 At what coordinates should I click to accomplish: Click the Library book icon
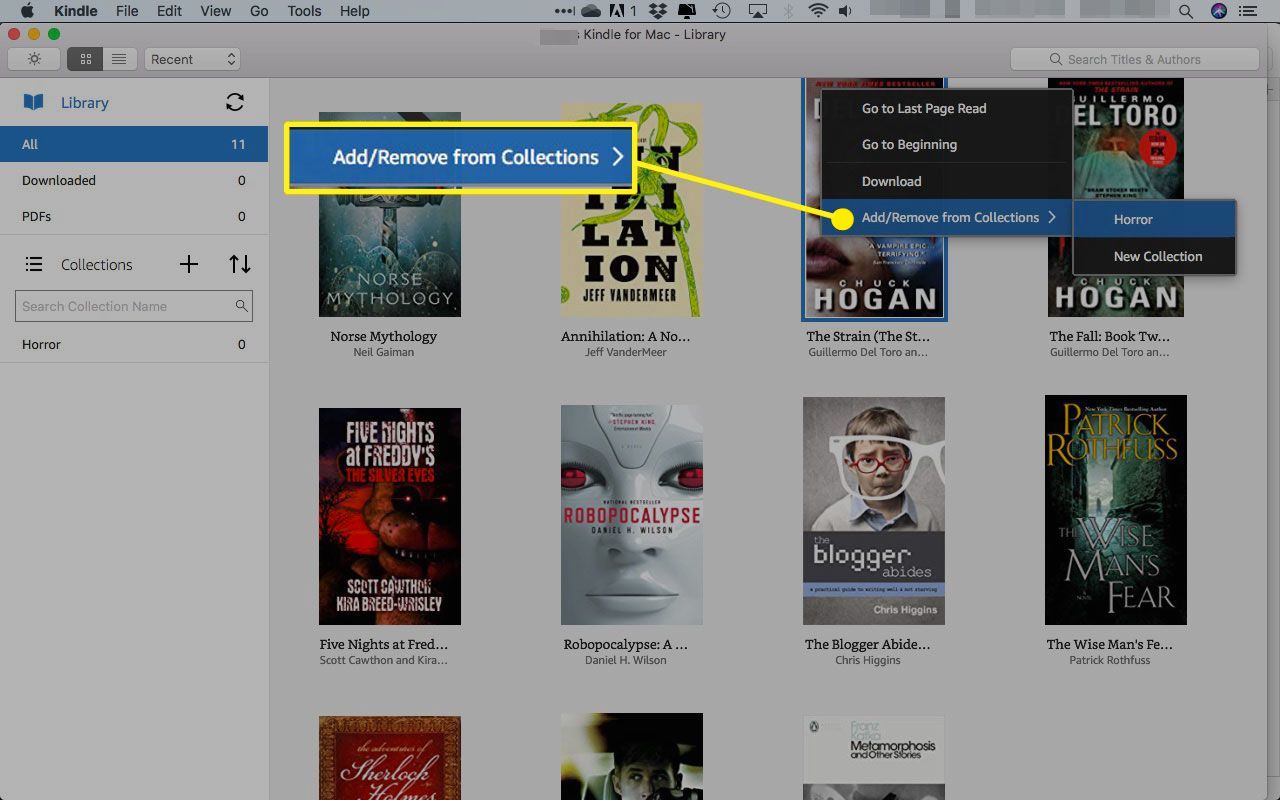coord(34,102)
